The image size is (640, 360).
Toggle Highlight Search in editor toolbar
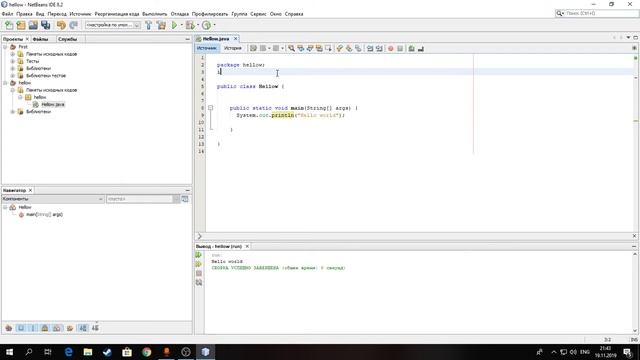pyautogui.click(x=319, y=49)
